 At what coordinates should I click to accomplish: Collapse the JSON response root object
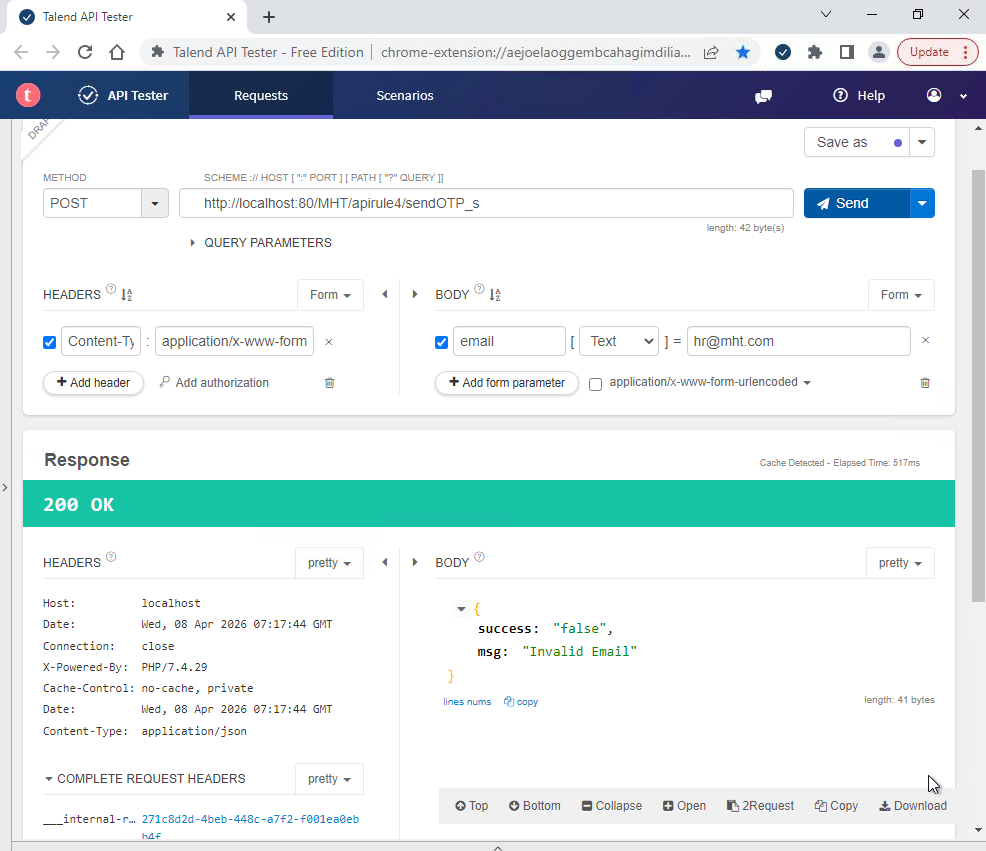pyautogui.click(x=461, y=609)
